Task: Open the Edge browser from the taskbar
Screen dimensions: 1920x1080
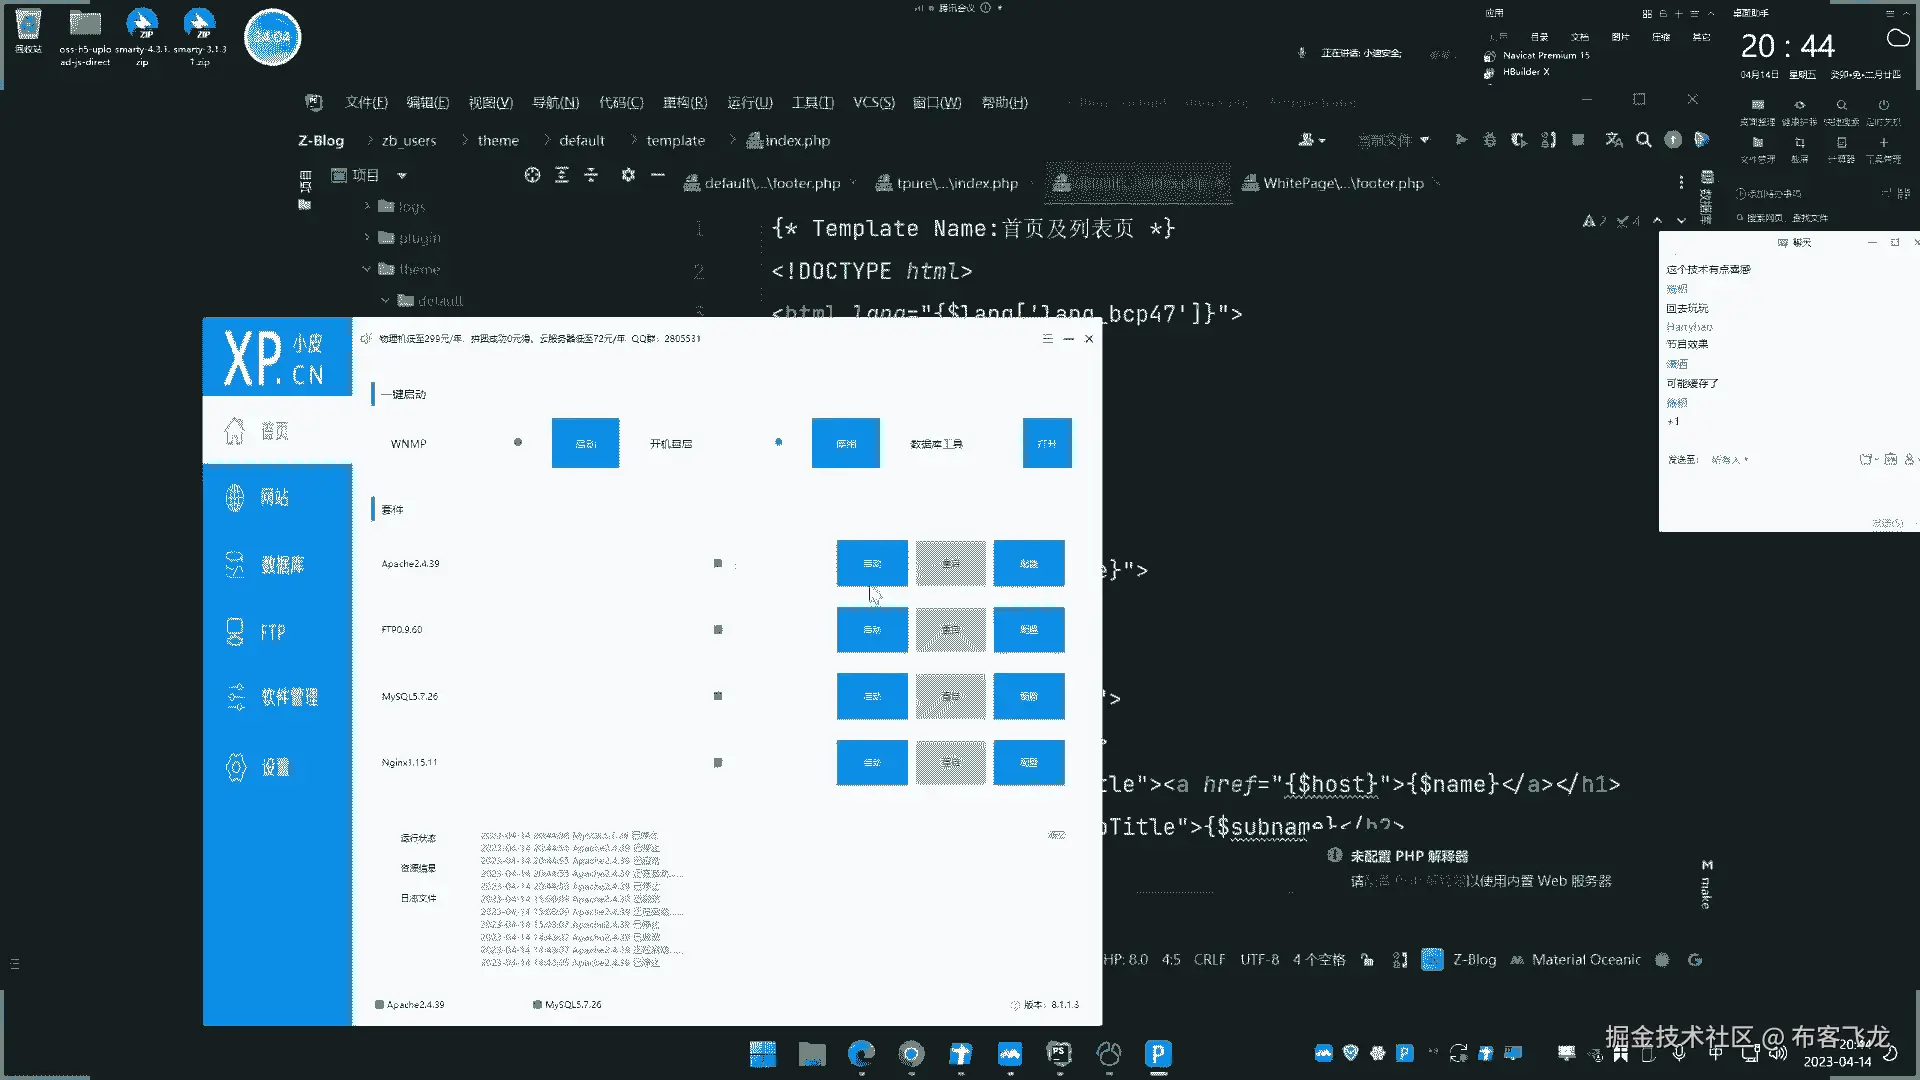Action: coord(860,1053)
